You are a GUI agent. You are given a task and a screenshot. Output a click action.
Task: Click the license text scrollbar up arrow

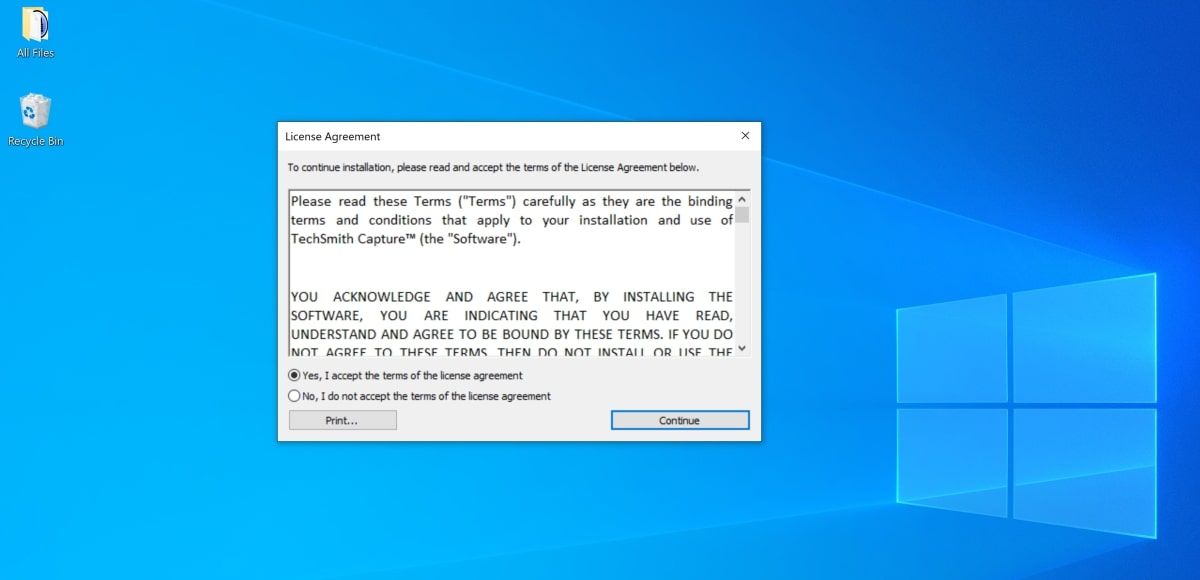pos(742,199)
